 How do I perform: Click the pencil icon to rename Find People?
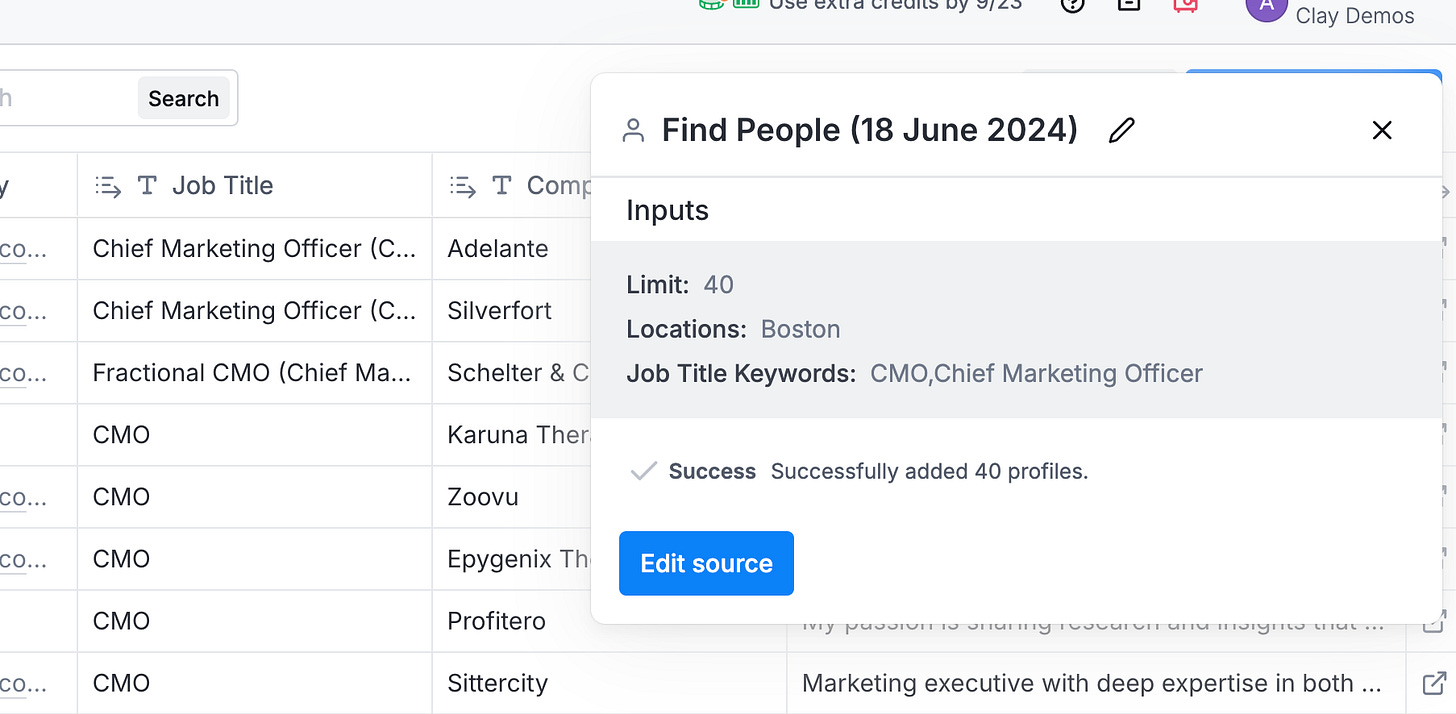pos(1122,130)
